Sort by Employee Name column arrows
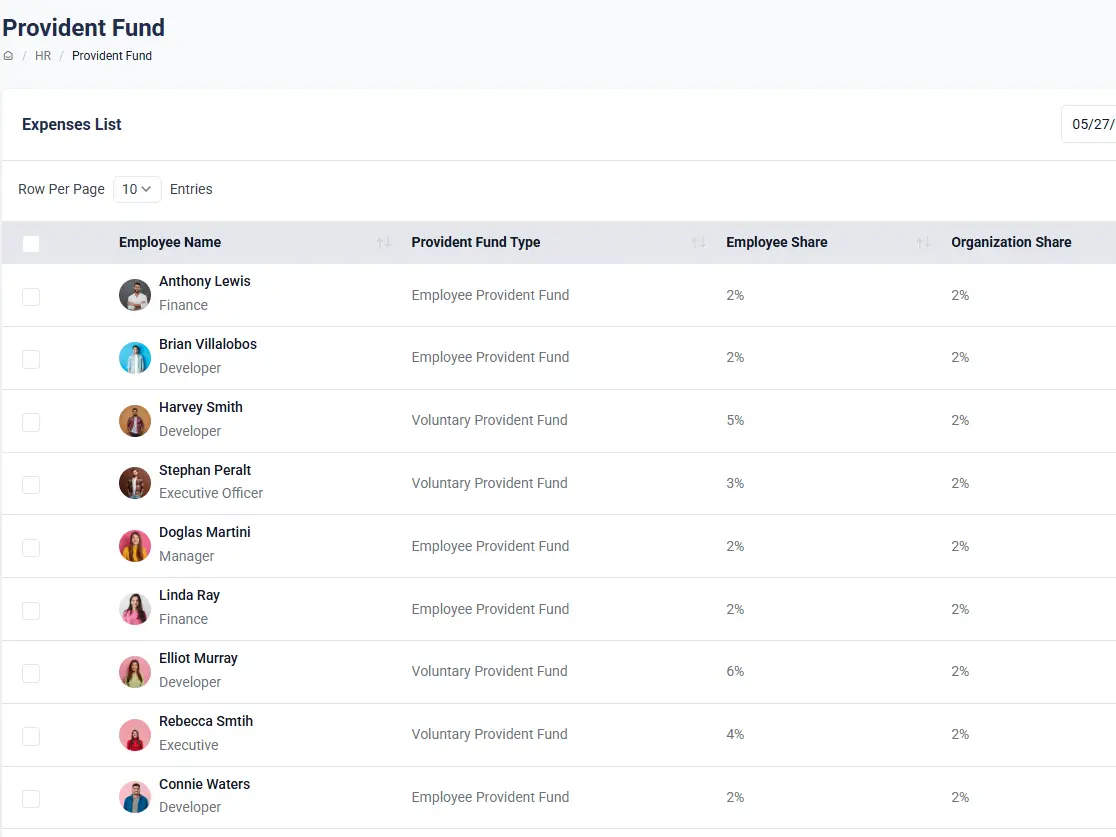 pos(383,243)
